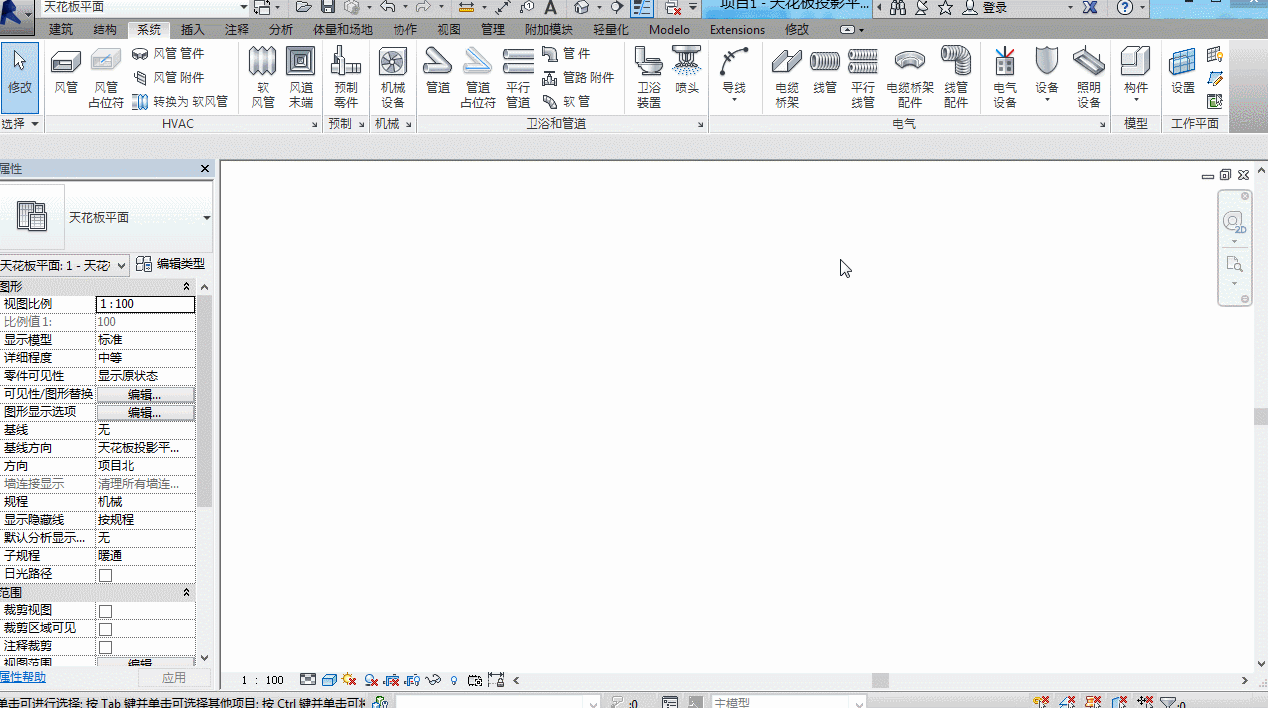Expand the 选择 panel dropdown
The height and width of the screenshot is (708, 1268).
point(21,124)
